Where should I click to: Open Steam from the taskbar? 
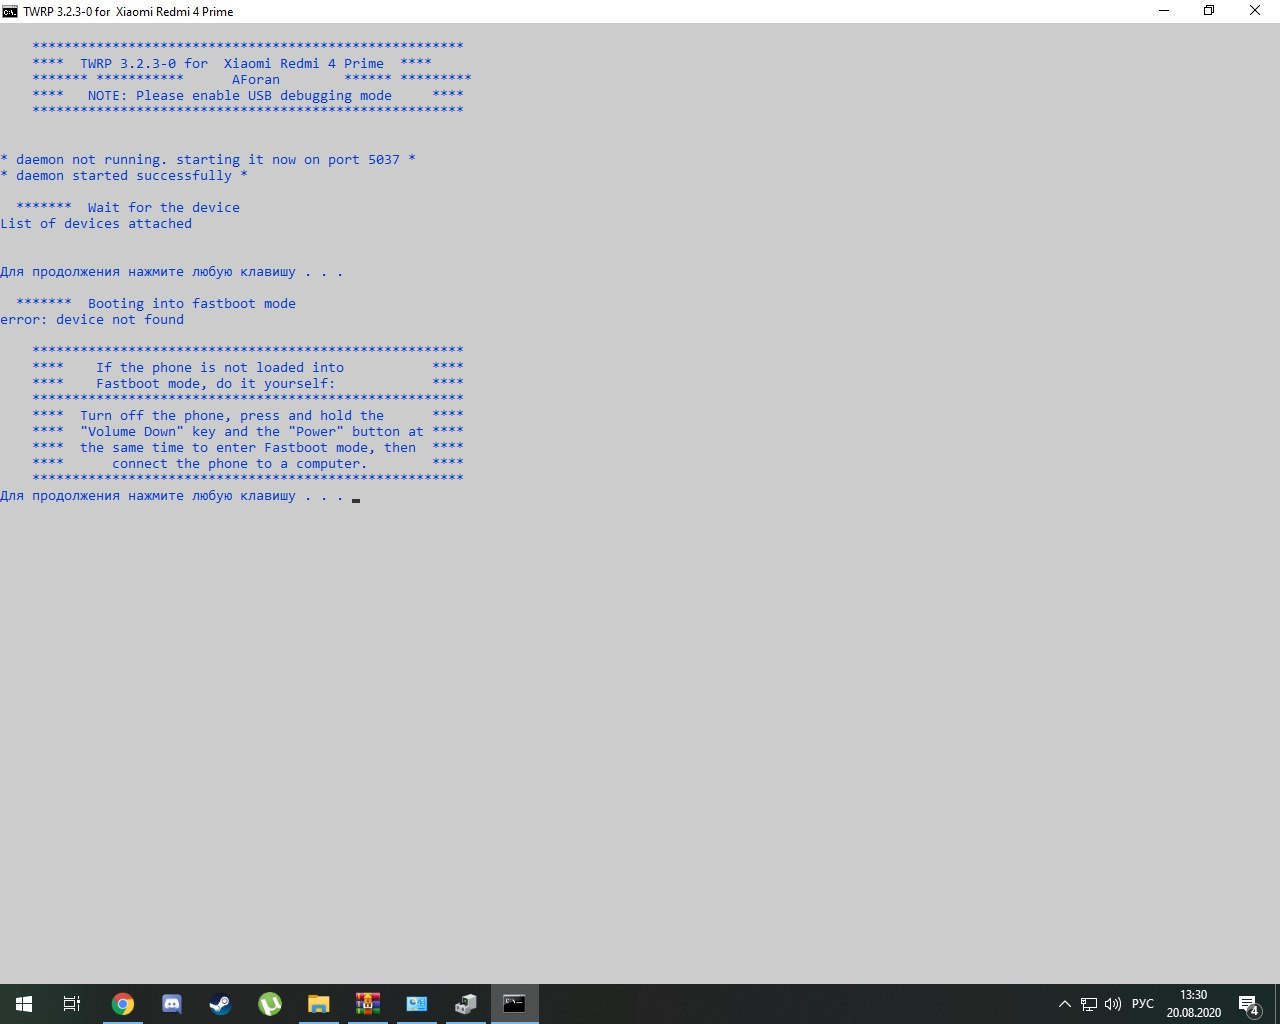click(220, 1004)
